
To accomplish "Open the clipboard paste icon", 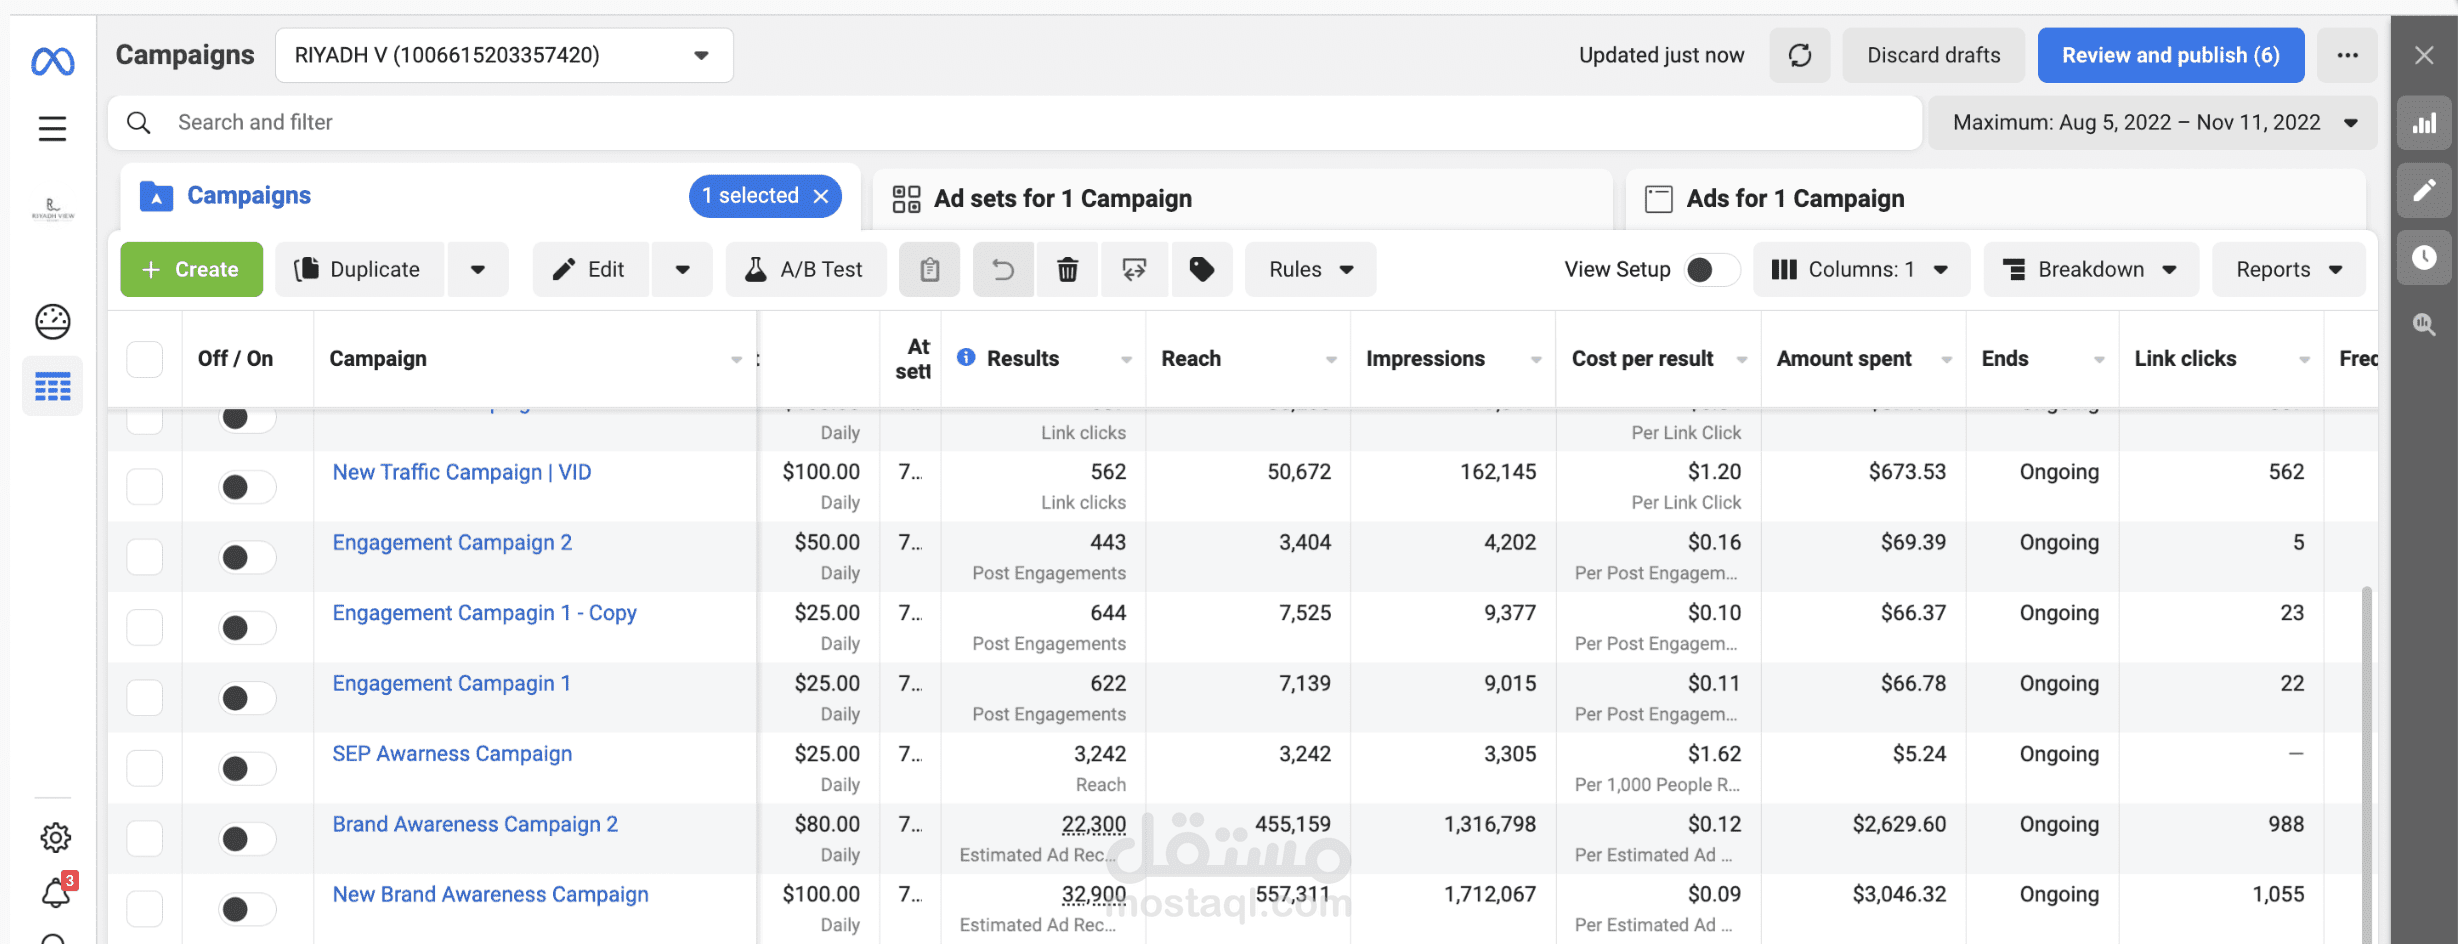I will 929,269.
